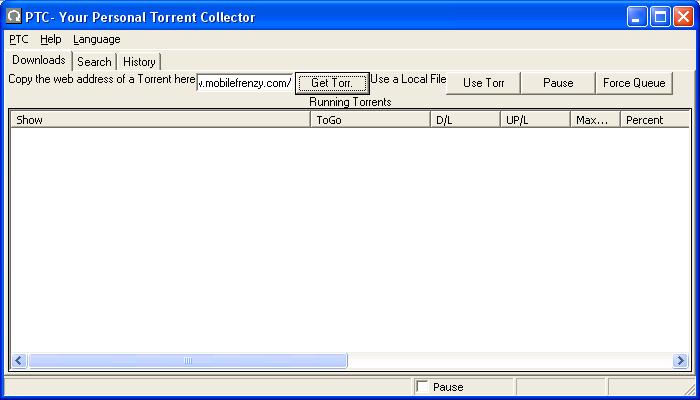
Task: Switch to the Search tab
Action: [94, 62]
